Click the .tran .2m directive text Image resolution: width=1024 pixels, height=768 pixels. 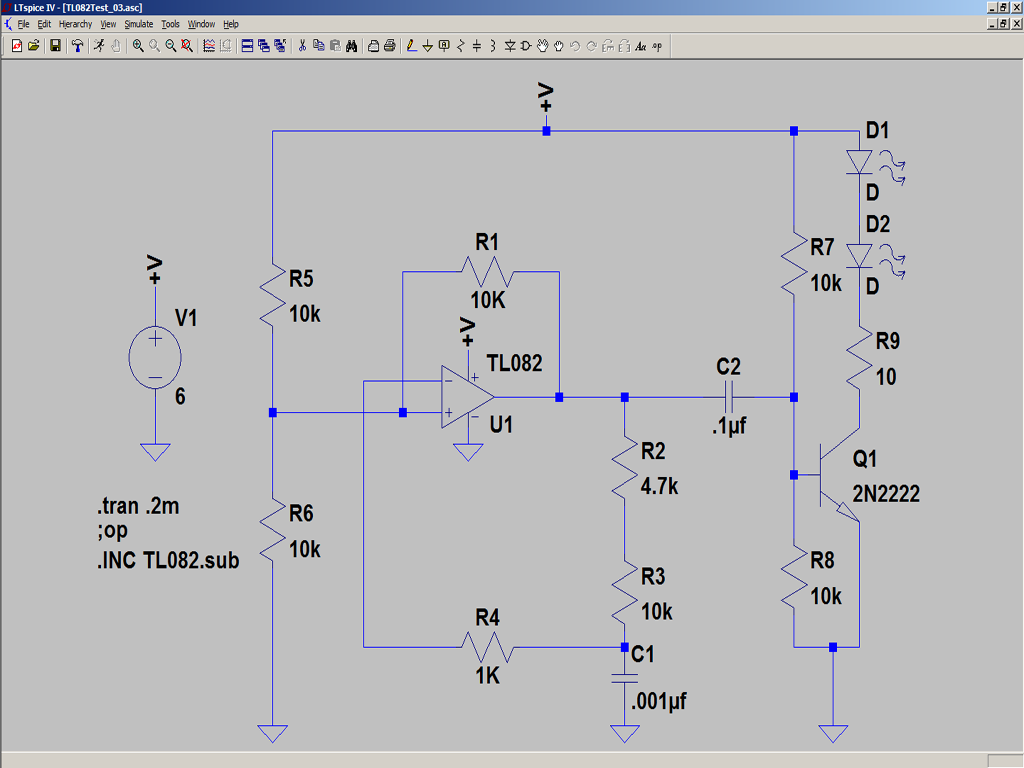138,506
